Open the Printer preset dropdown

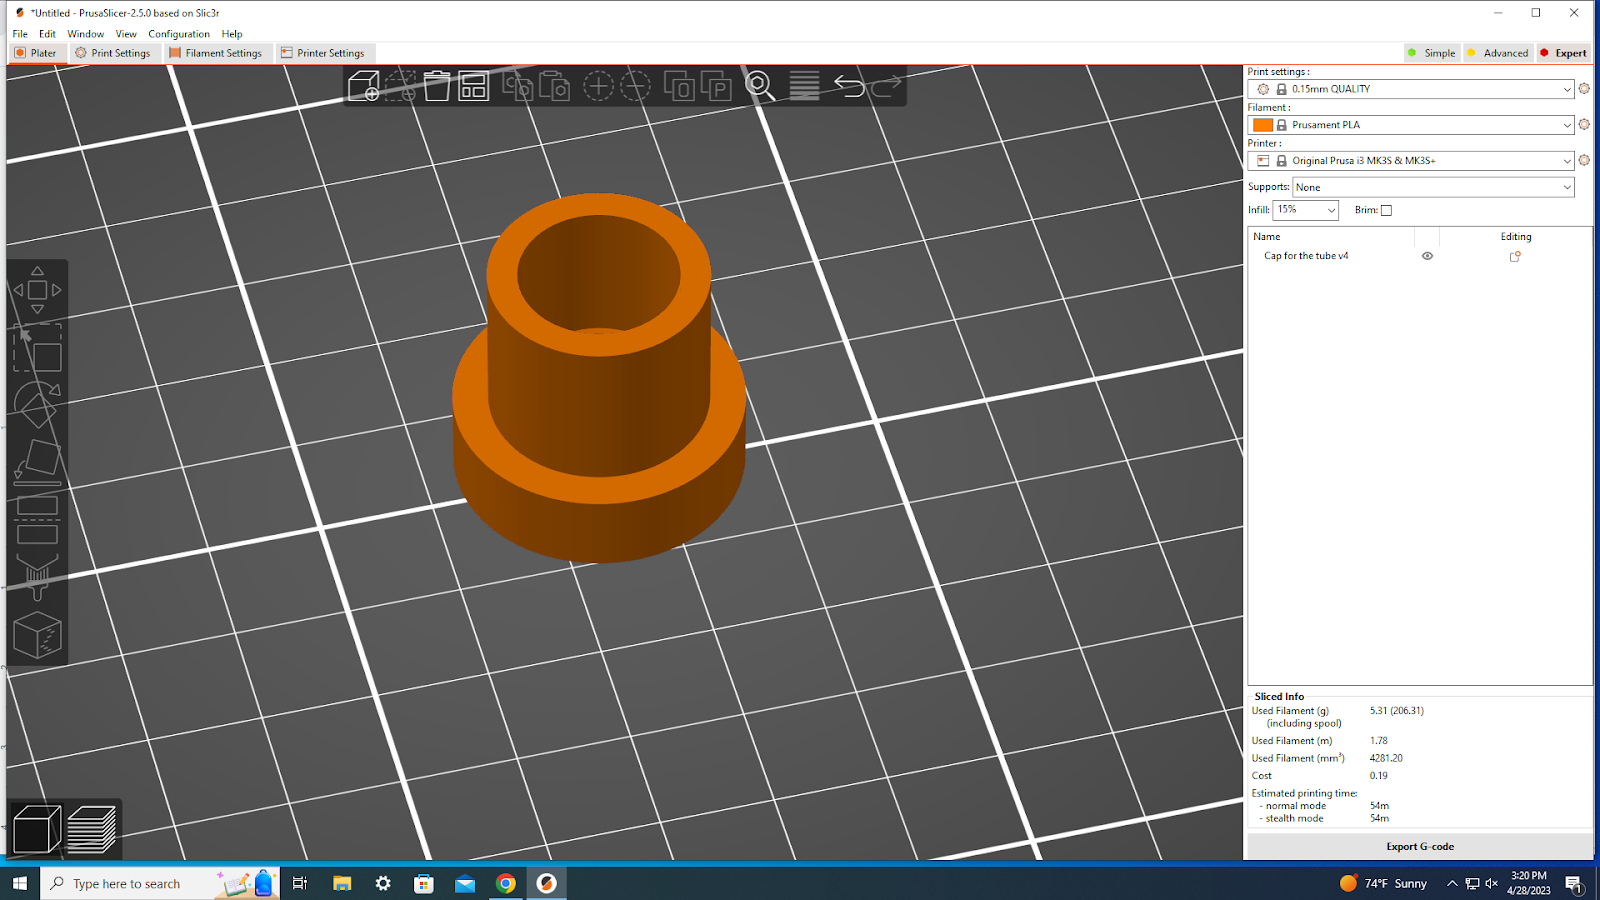[1411, 160]
